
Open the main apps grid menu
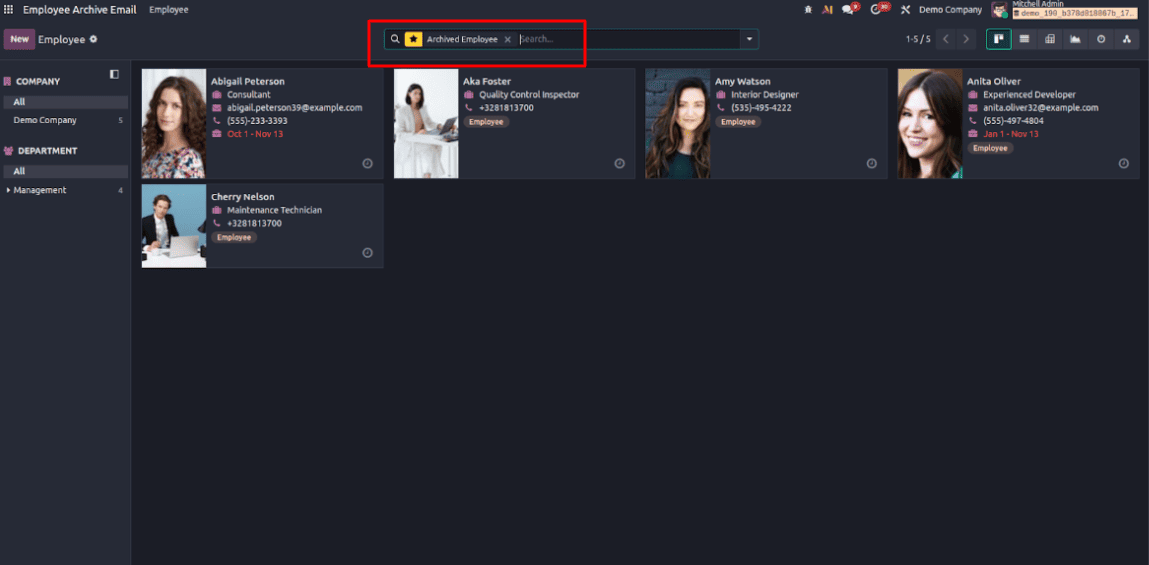[x=8, y=10]
